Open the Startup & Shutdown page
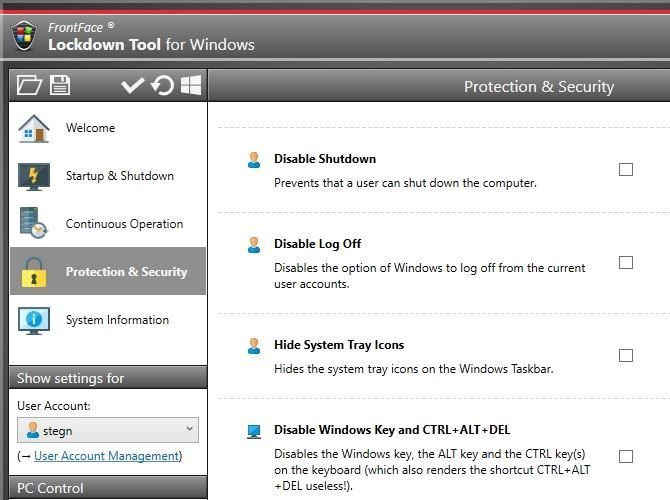This screenshot has width=670, height=500. [x=120, y=176]
